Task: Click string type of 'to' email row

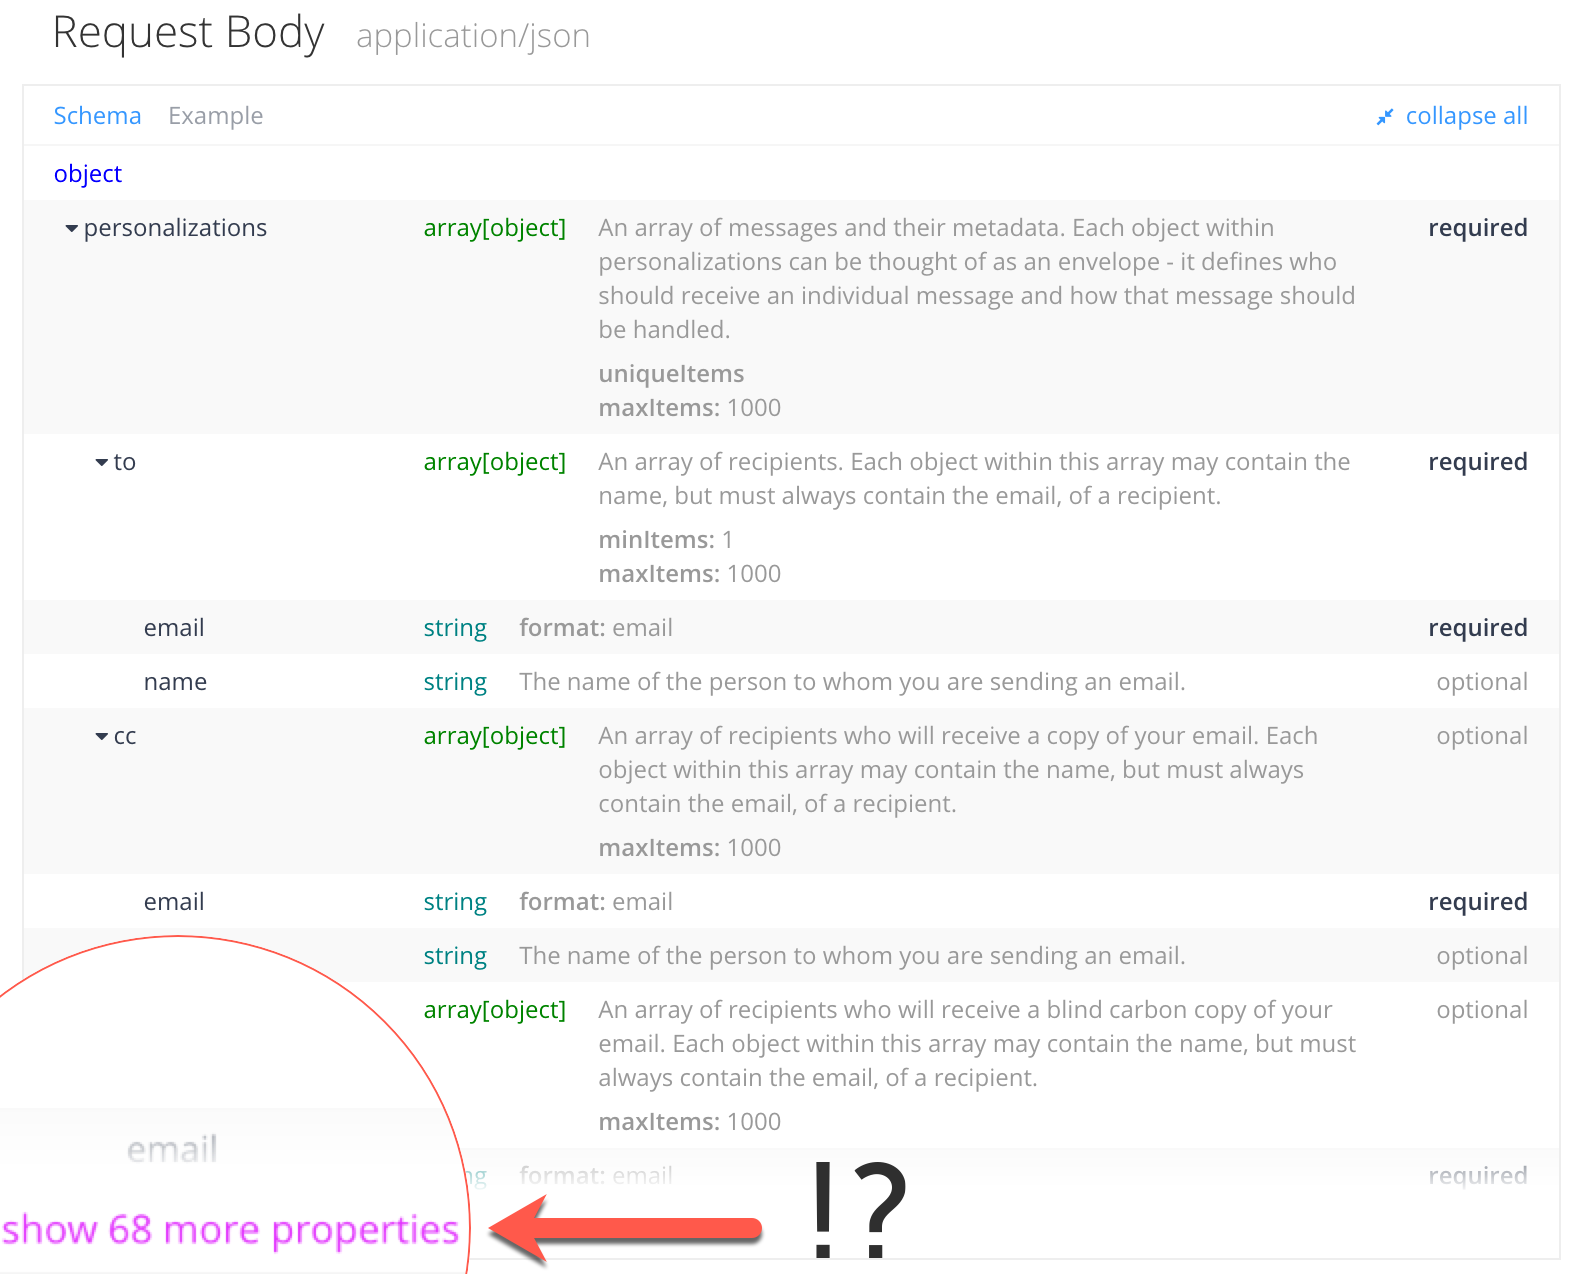Action: tap(455, 628)
